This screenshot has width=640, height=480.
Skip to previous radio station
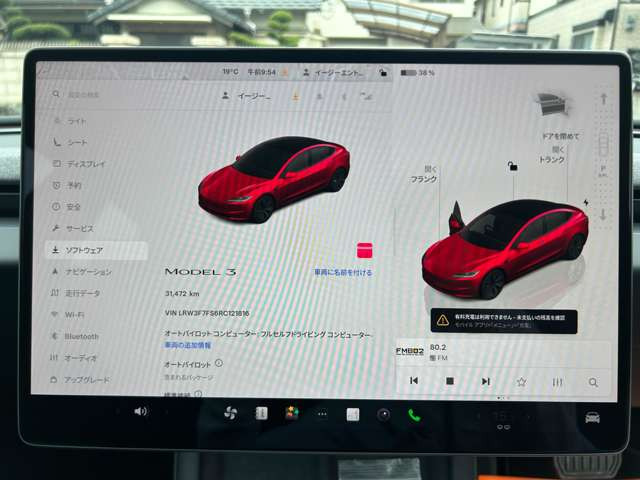pyautogui.click(x=413, y=381)
